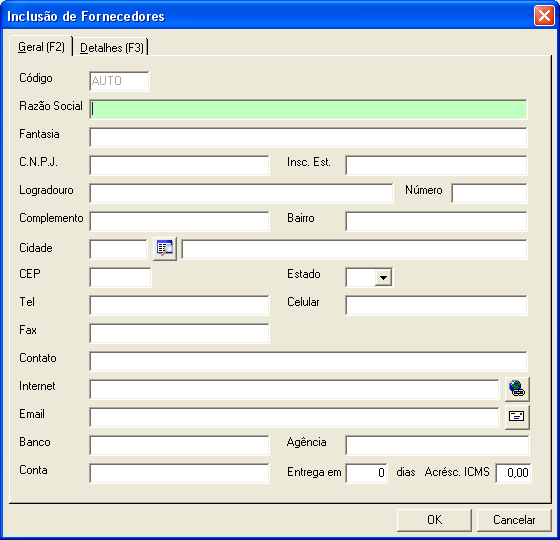Screen dimensions: 560x540
Task: Select the Bairro text box
Action: [436, 221]
